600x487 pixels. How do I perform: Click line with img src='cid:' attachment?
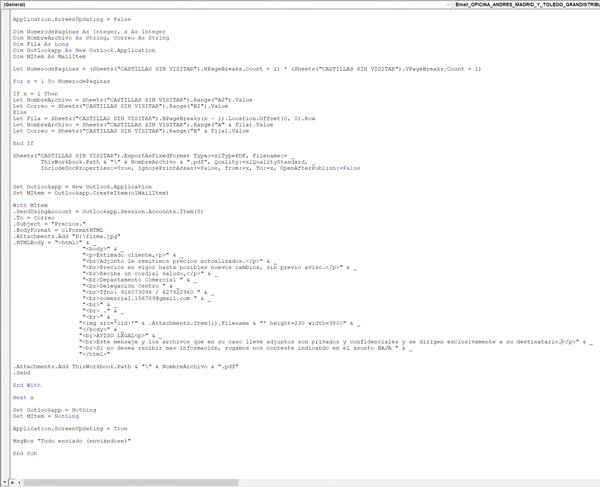[x=219, y=323]
